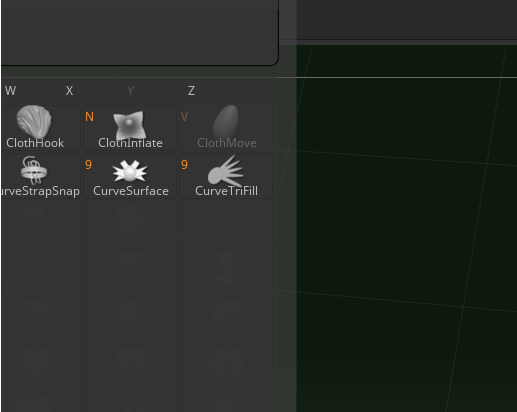
Task: Filter brushes by letter W
Action: pyautogui.click(x=10, y=91)
